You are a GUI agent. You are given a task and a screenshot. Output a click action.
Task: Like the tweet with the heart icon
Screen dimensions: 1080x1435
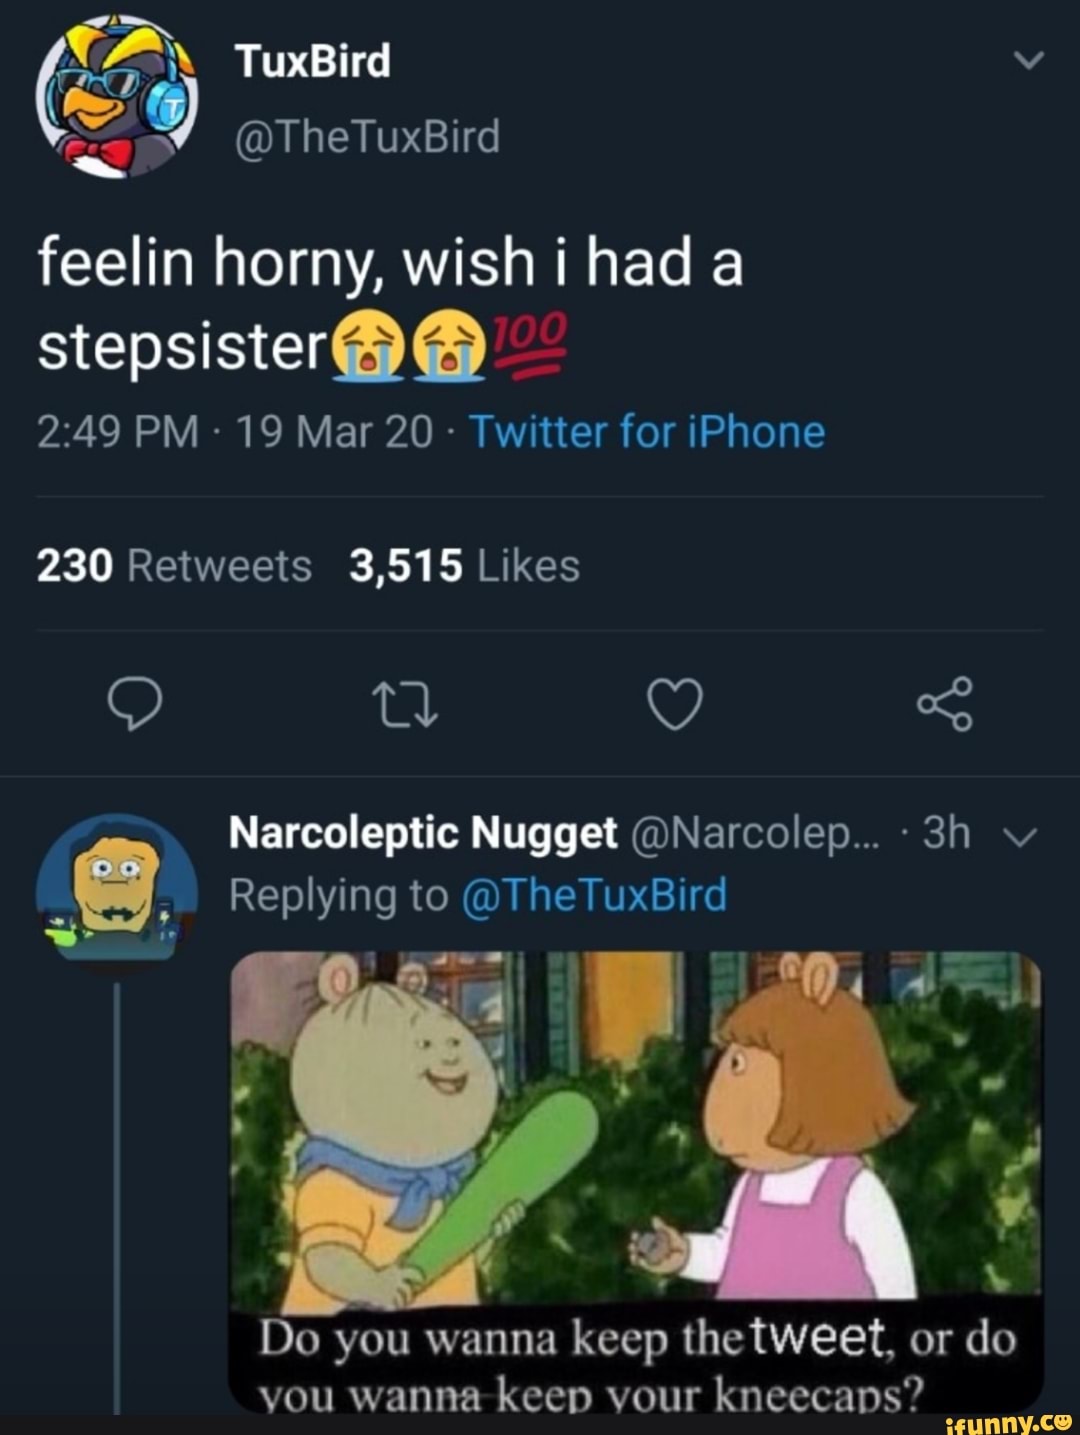pos(675,704)
